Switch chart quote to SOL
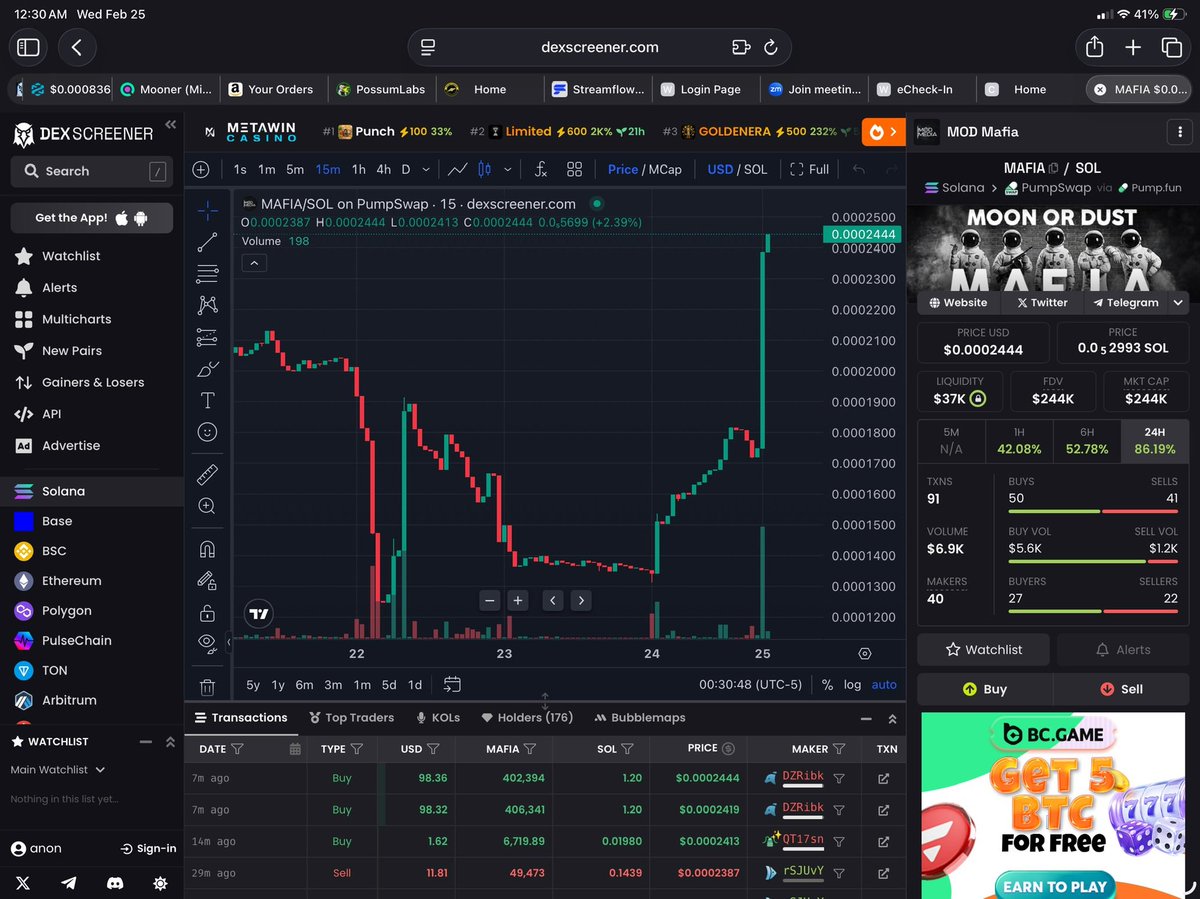Viewport: 1200px width, 899px height. (x=755, y=169)
